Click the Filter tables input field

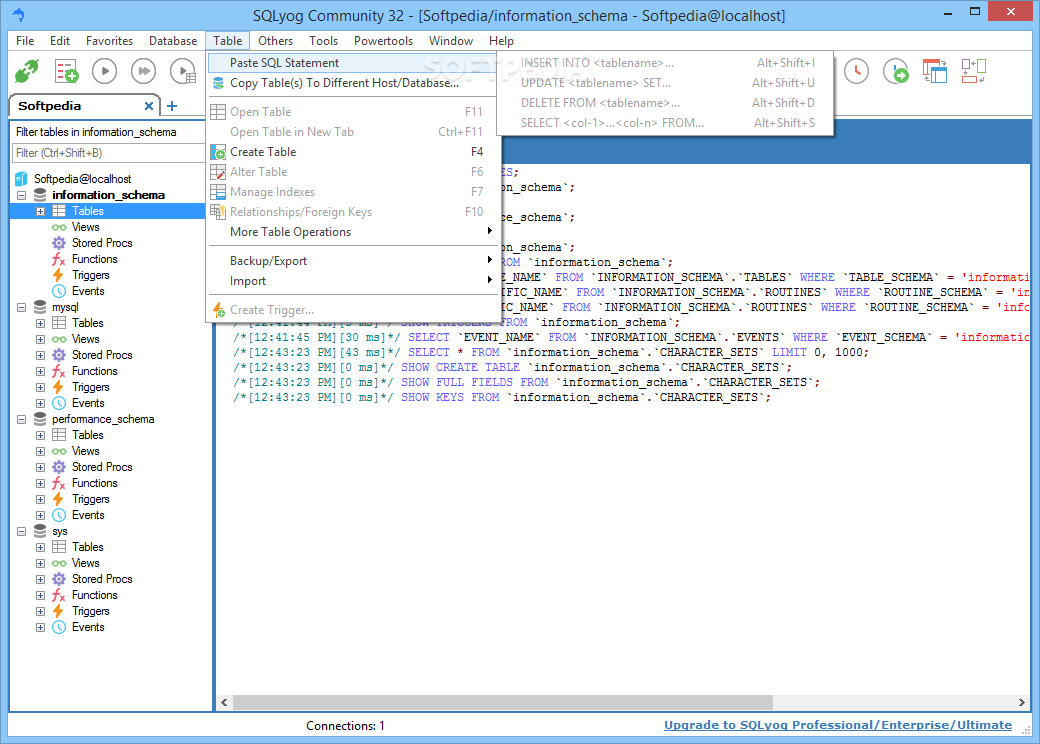click(107, 153)
